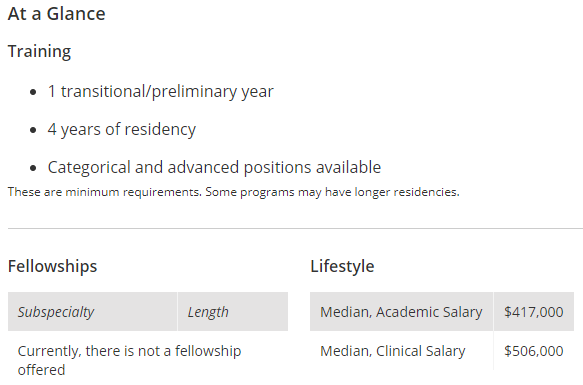Screen dimensions: 583x385
Task: Click the residency bullet point marker
Action: pos(33,130)
